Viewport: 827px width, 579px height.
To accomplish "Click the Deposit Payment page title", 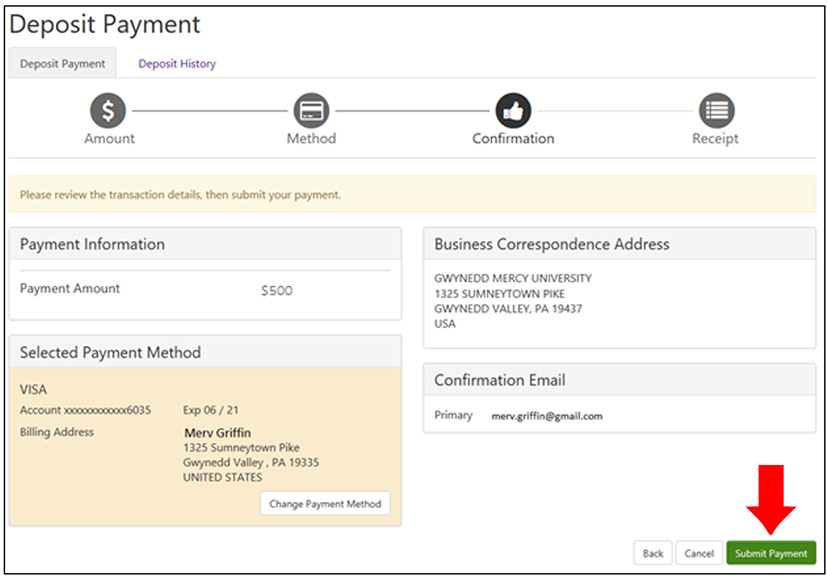I will pyautogui.click(x=104, y=24).
